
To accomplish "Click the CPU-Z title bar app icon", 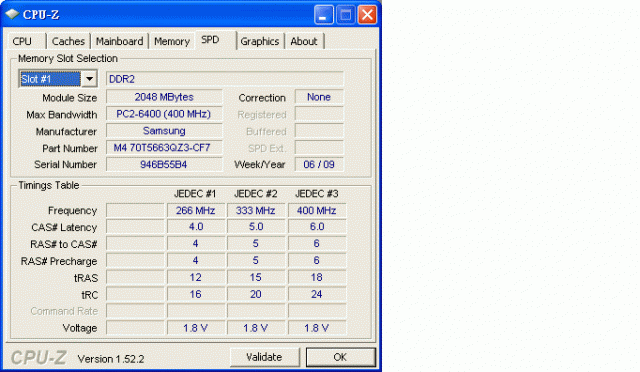I will [12, 14].
